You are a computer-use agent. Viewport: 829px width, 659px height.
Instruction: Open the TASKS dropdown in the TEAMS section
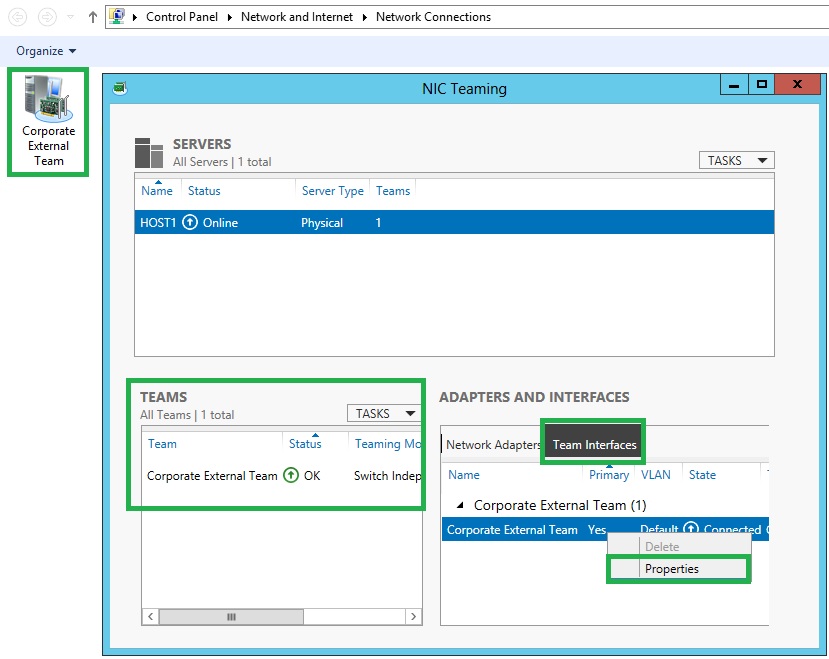tap(382, 413)
